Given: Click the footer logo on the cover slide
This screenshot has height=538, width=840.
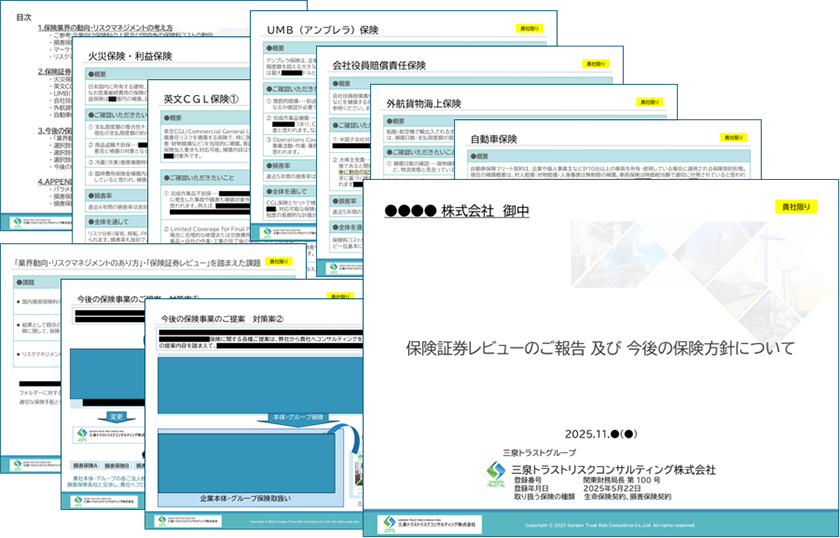Looking at the screenshot, I should pos(429,523).
